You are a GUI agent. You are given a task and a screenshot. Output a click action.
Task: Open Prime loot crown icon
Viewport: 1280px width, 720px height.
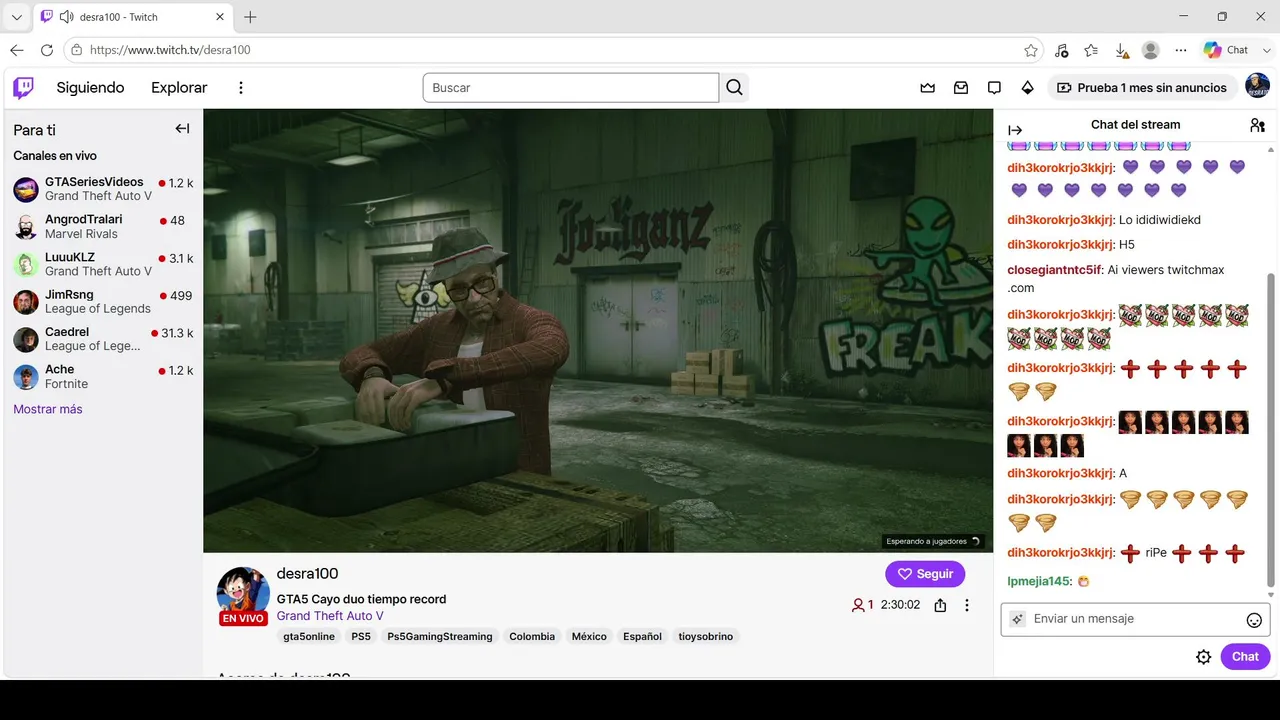(928, 88)
